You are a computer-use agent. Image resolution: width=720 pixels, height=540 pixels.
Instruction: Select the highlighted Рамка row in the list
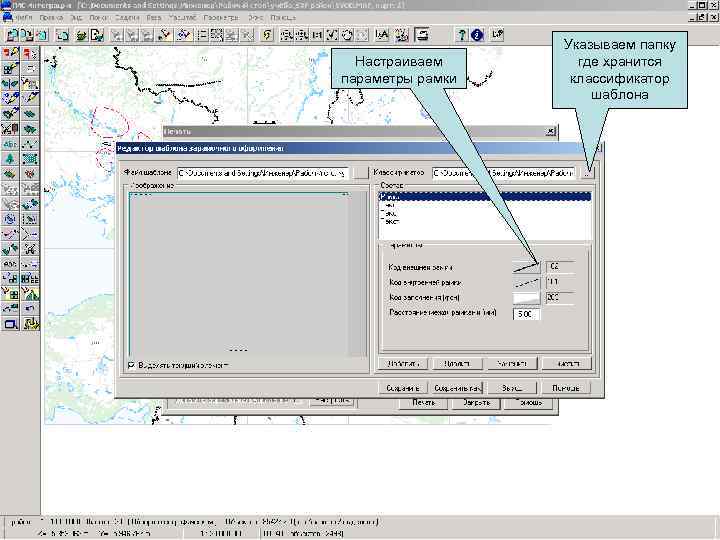tap(484, 197)
